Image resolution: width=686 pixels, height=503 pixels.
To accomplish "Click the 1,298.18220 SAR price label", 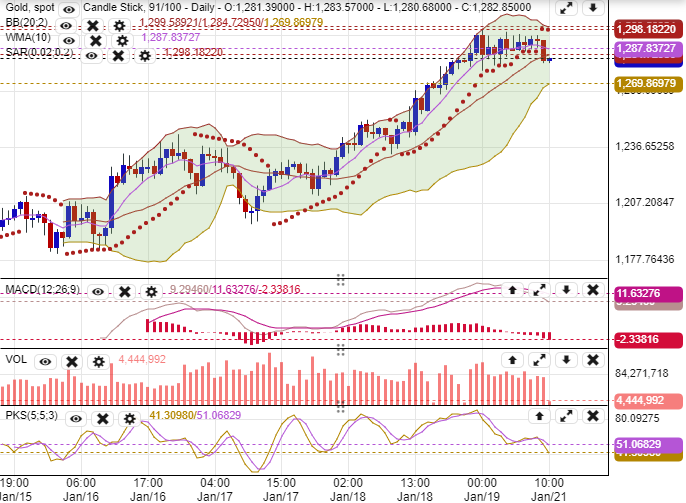I will 647,29.
